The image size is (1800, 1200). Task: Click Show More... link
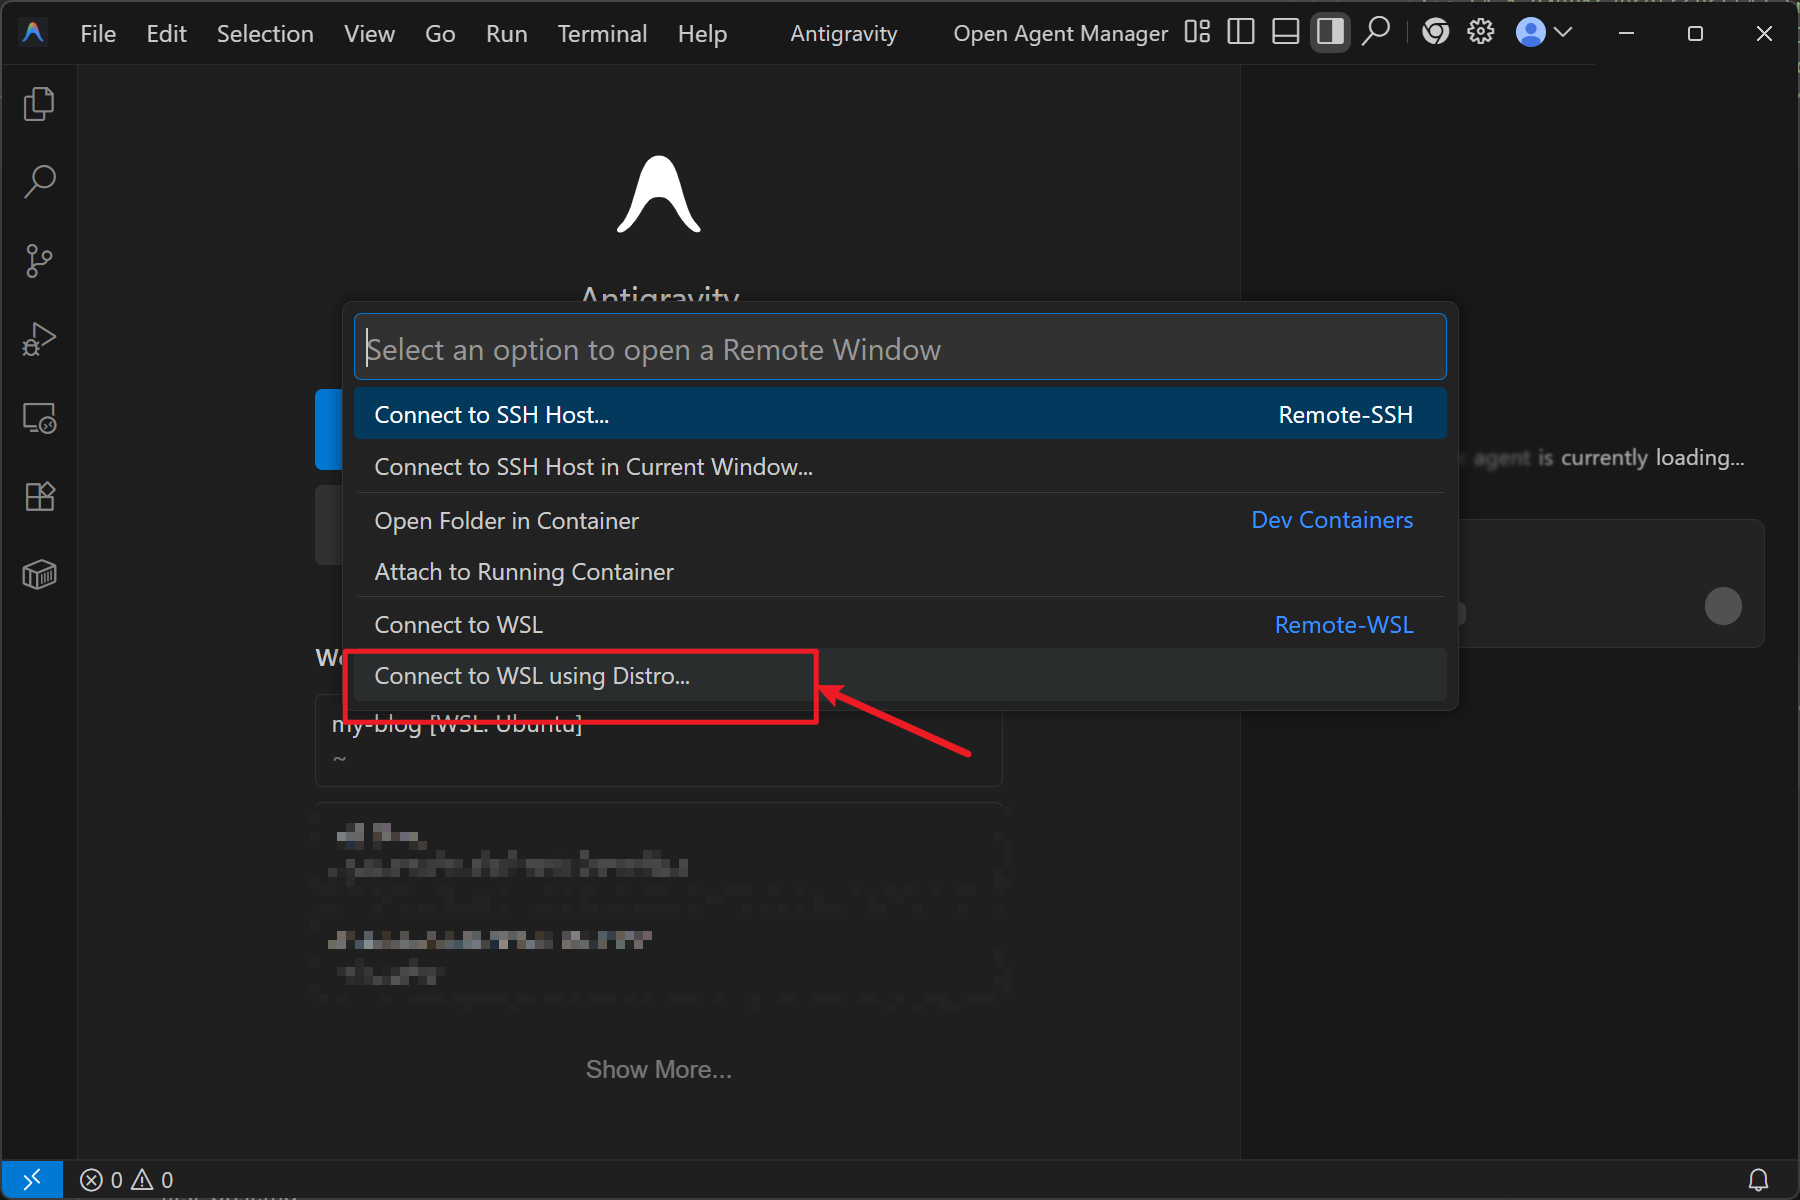tap(658, 1070)
